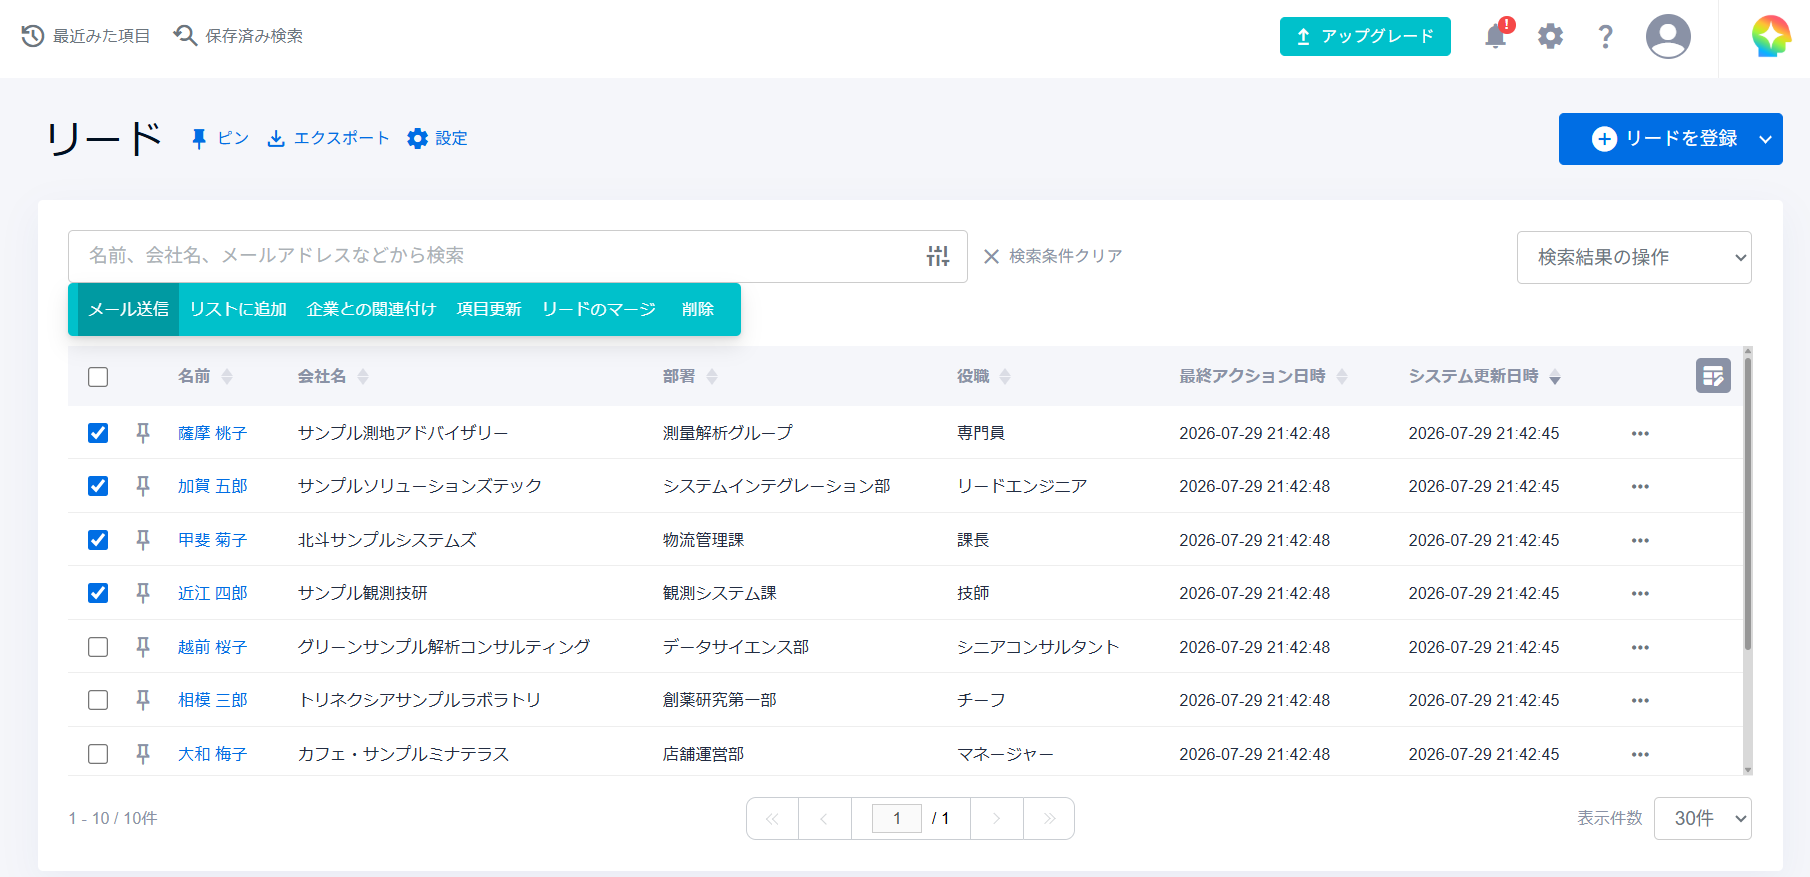Pin the 加賀 五郎 row
1810x877 pixels.
pos(143,486)
